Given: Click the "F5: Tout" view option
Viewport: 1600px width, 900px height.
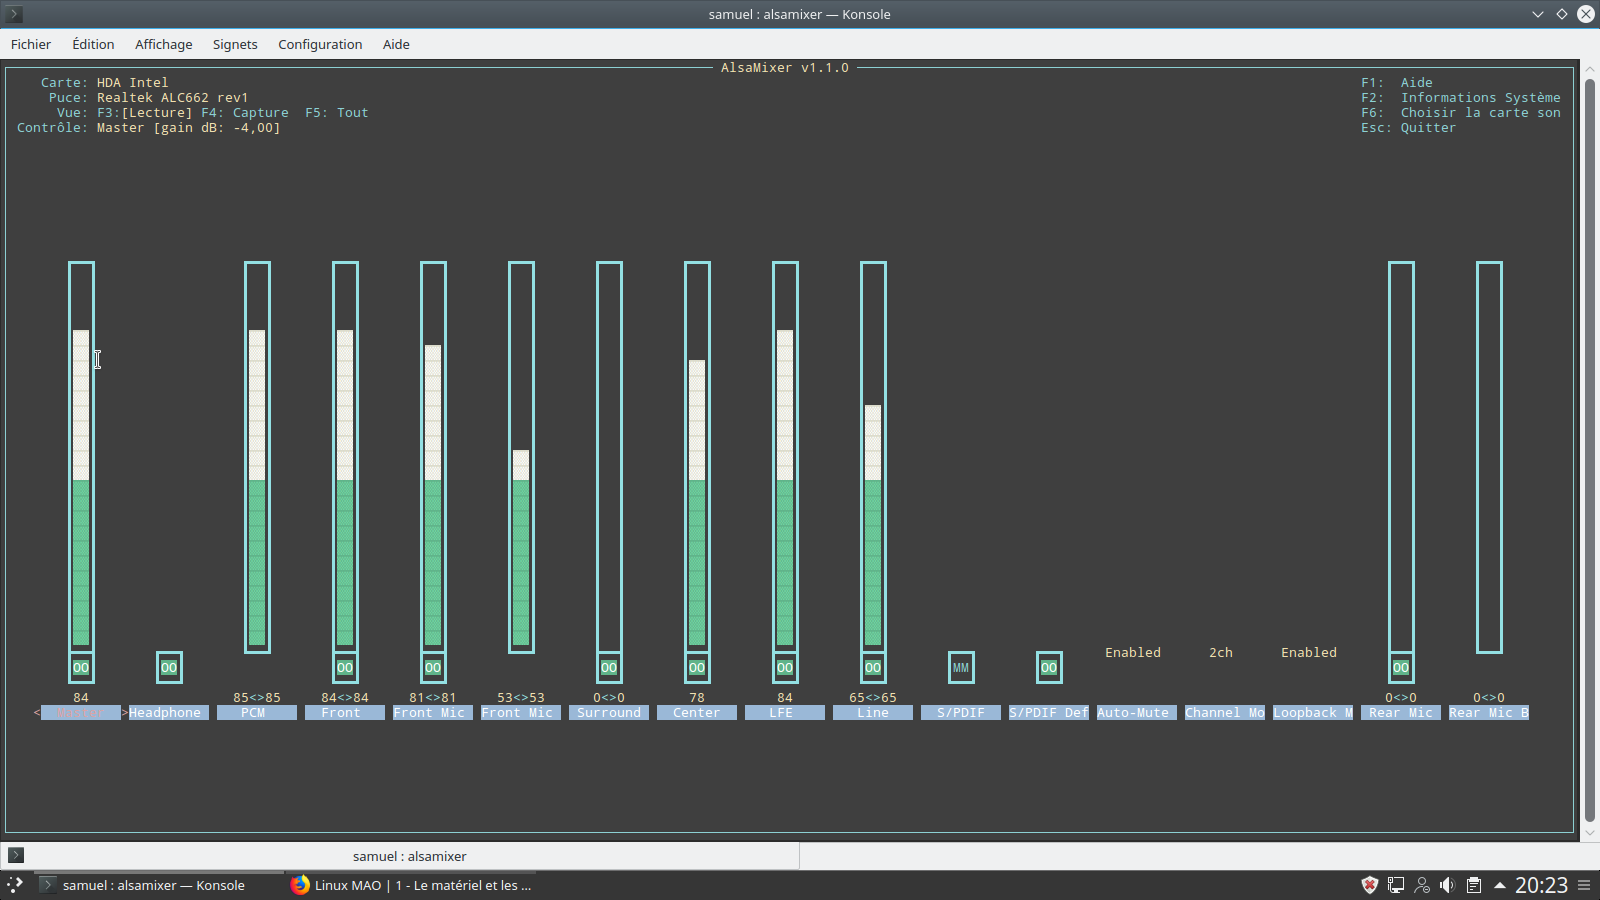Looking at the screenshot, I should click(337, 112).
